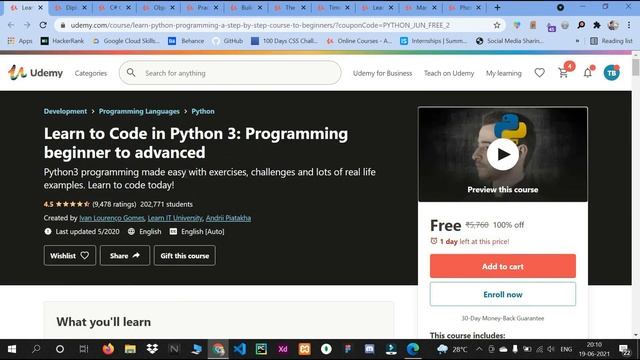
Task: Open My learning
Action: [x=504, y=73]
